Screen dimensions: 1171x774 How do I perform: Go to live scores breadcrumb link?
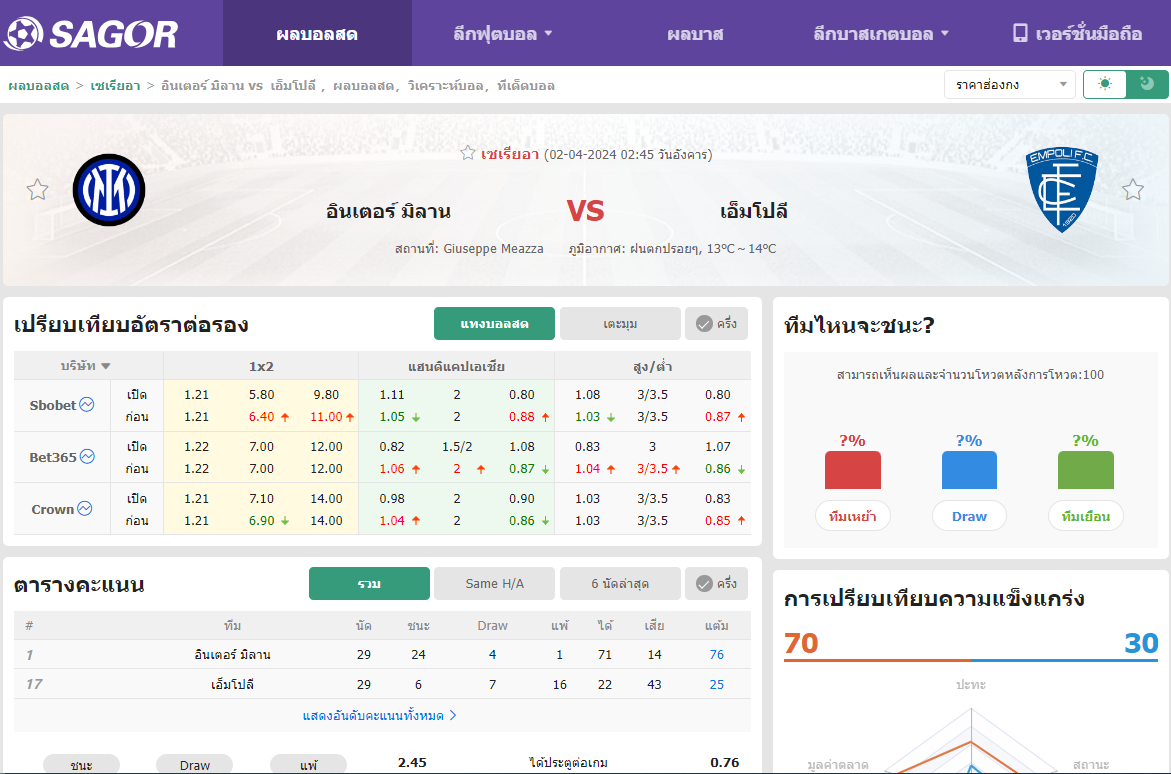39,85
